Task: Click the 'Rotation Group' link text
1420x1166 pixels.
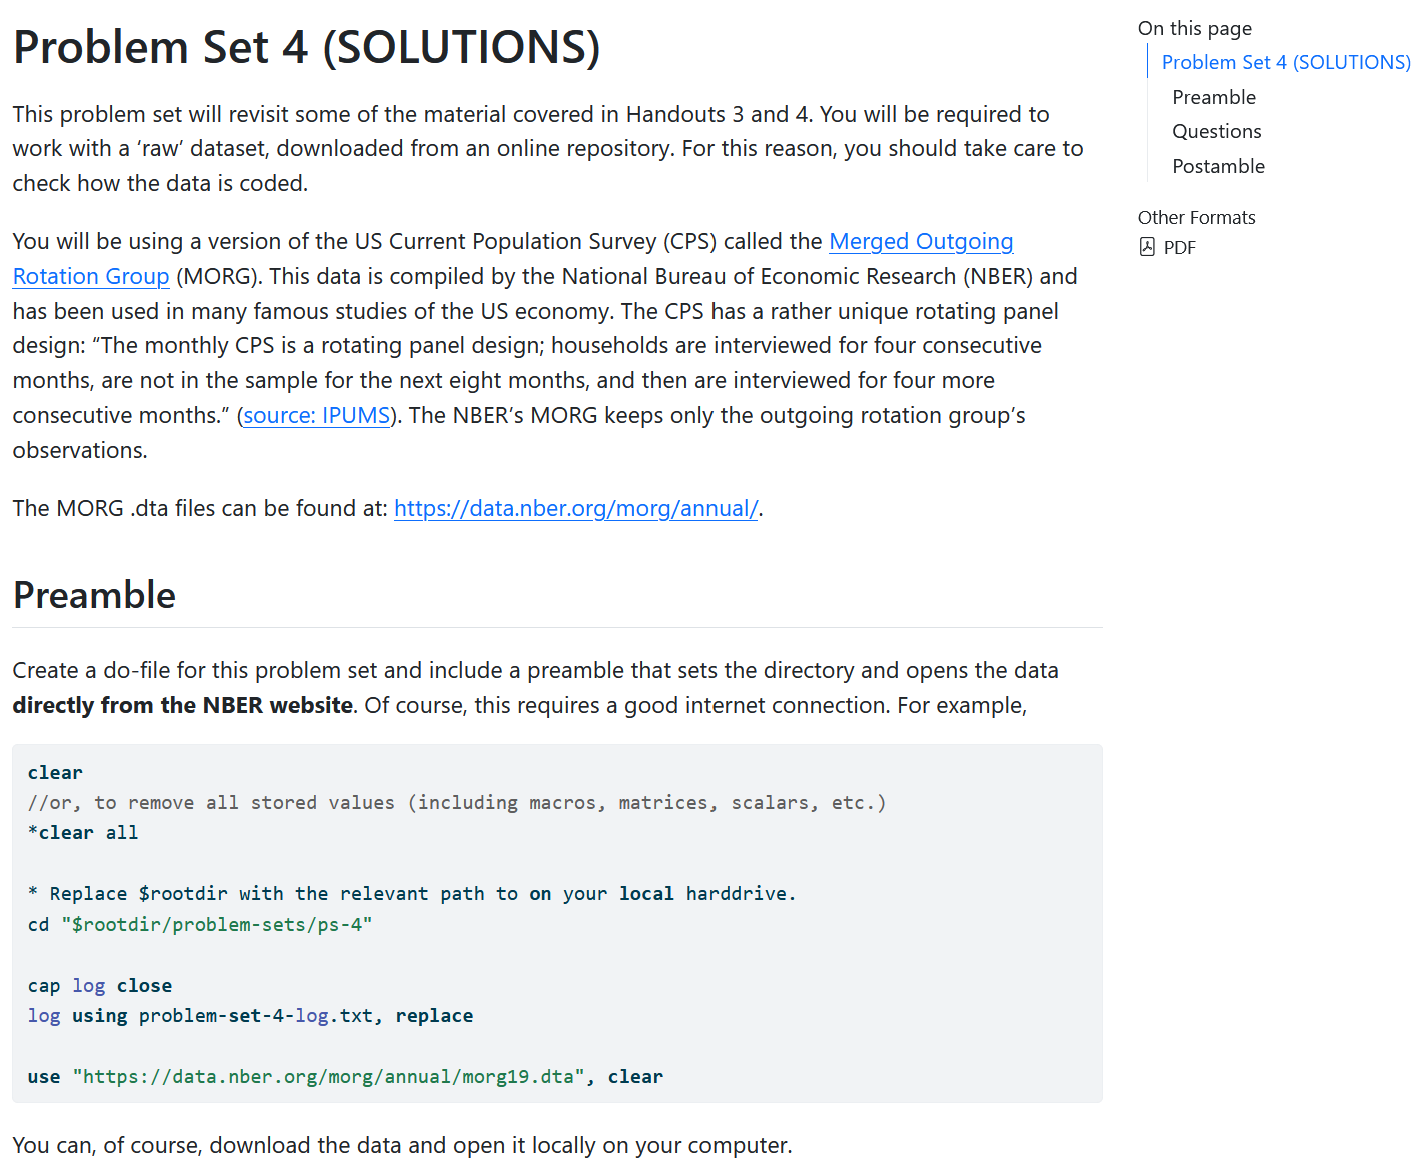Action: click(91, 277)
